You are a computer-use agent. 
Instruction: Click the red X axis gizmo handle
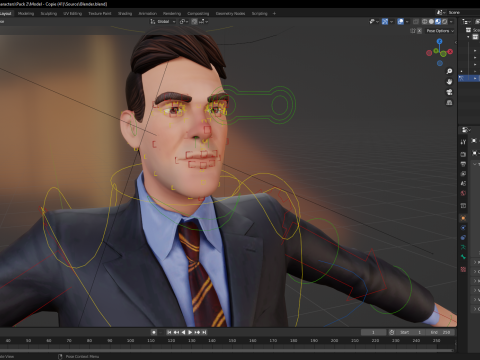450,52
